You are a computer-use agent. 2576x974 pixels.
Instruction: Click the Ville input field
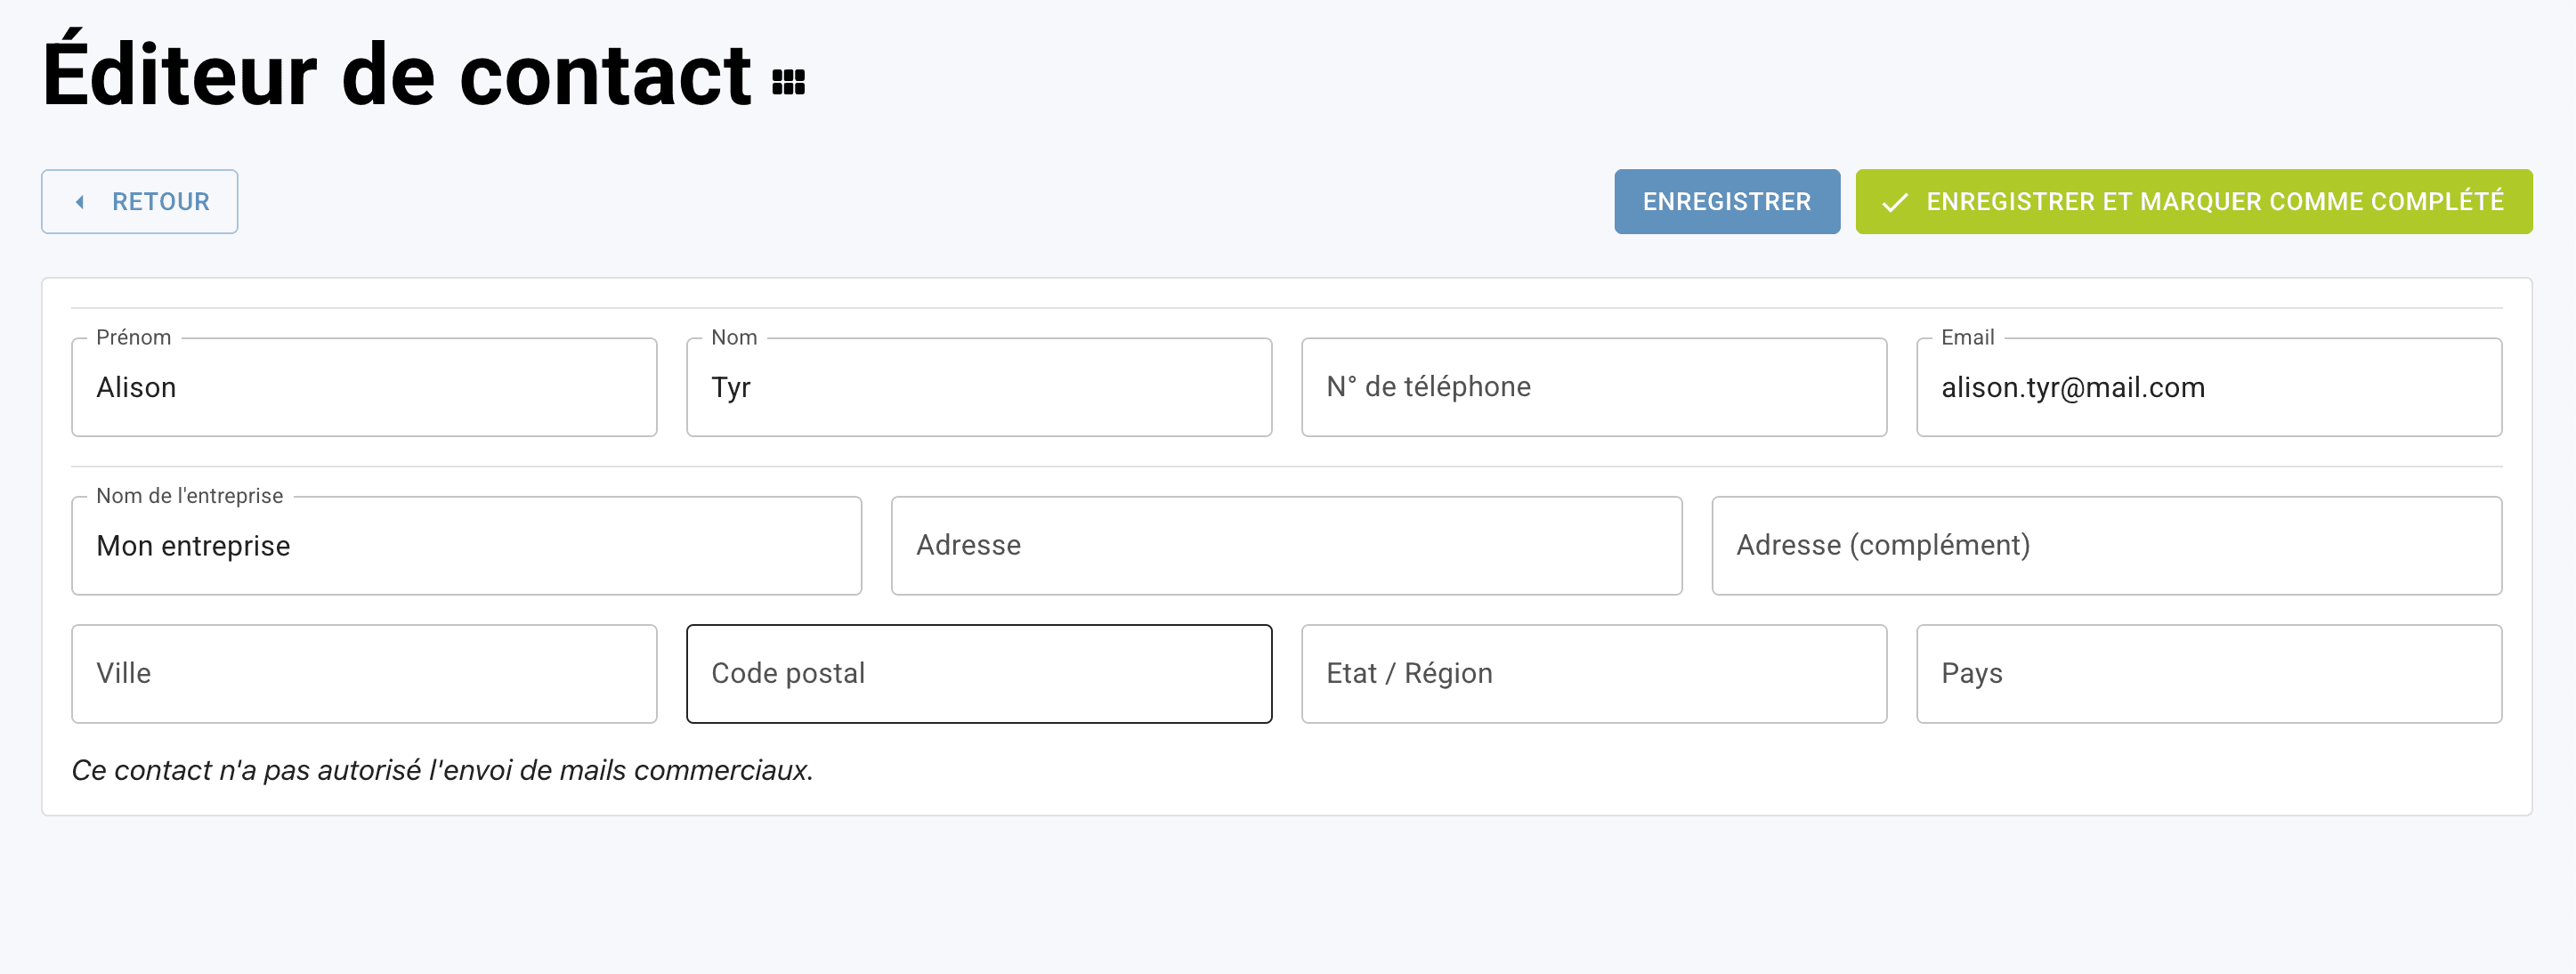coord(364,674)
